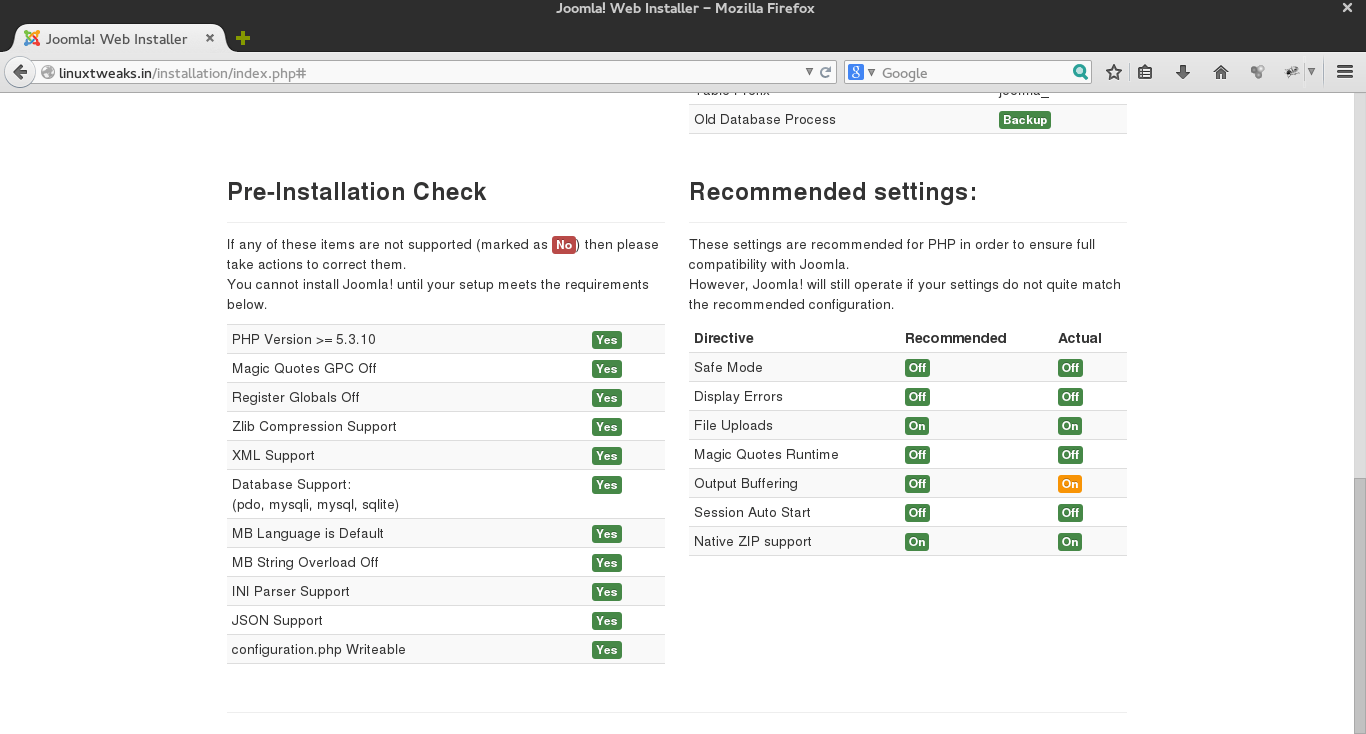This screenshot has height=734, width=1366.
Task: Click the Backup badge for Old Database Process
Action: click(x=1025, y=120)
